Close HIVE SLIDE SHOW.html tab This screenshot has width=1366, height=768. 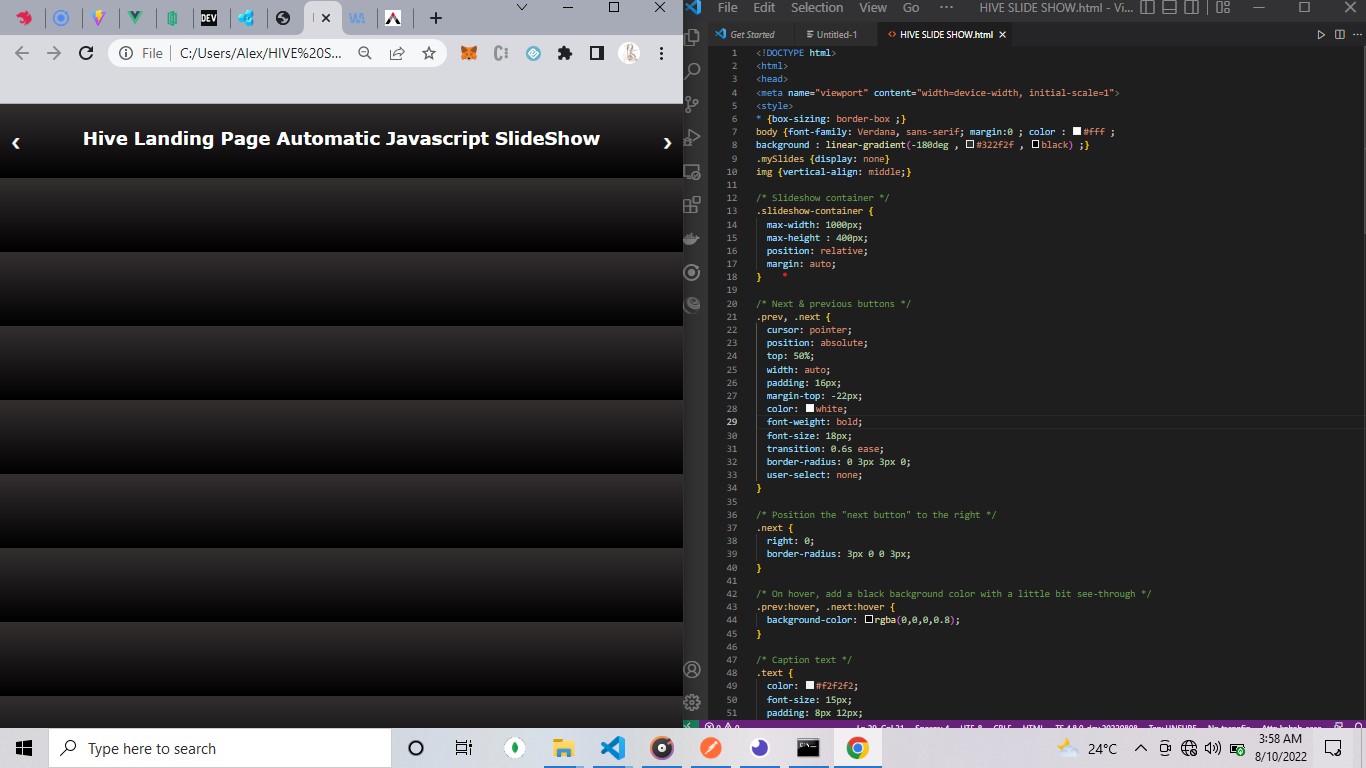(x=1003, y=34)
